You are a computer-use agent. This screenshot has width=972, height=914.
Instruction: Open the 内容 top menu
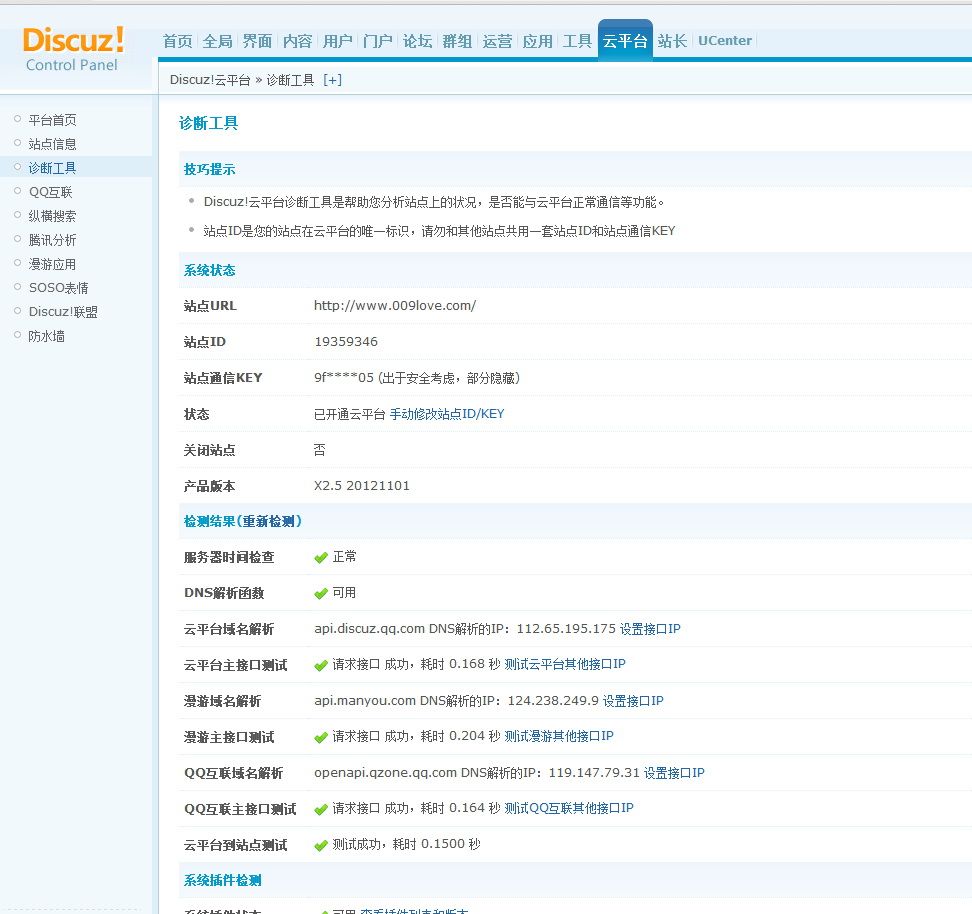click(298, 42)
